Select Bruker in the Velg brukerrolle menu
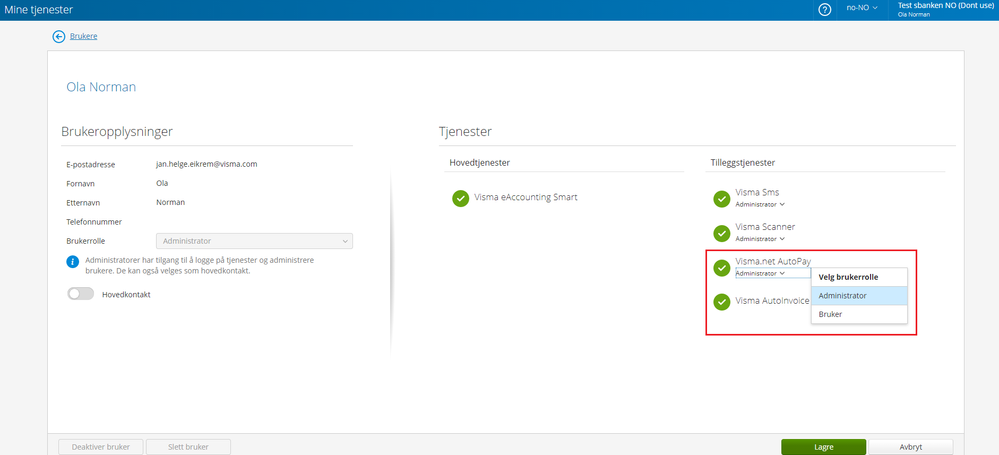The image size is (999, 455). (x=859, y=314)
